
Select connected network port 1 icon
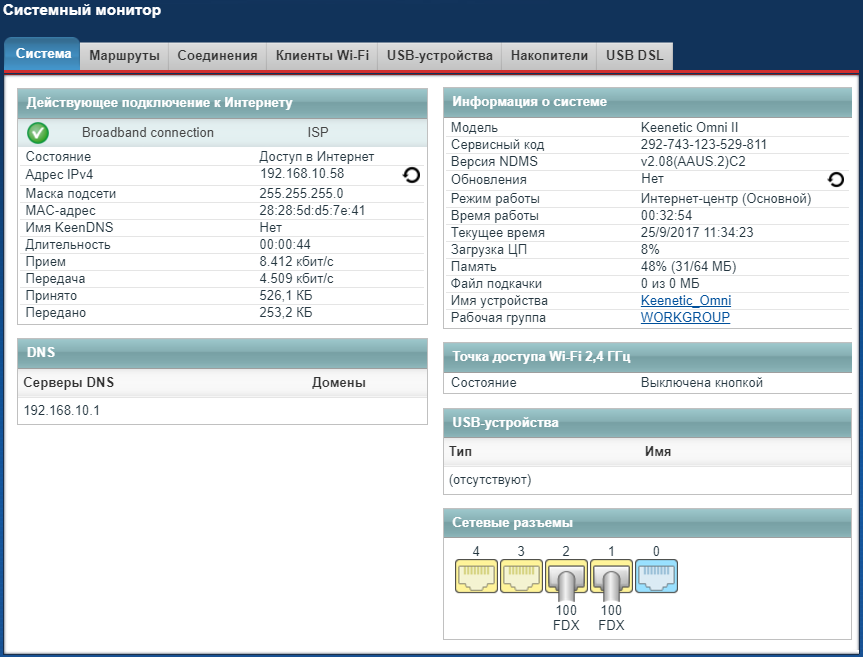611,574
